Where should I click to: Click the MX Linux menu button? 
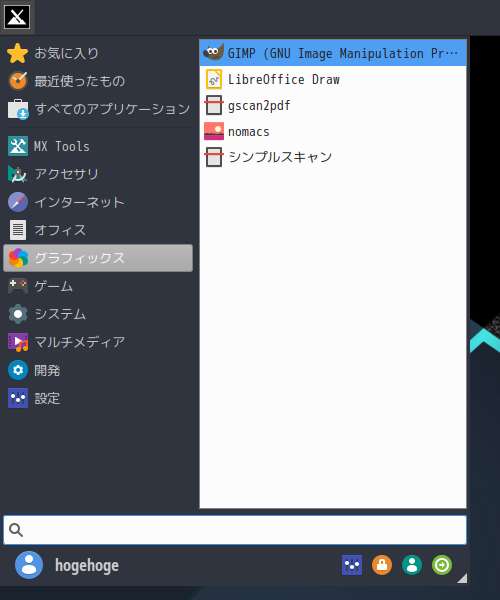(17, 17)
